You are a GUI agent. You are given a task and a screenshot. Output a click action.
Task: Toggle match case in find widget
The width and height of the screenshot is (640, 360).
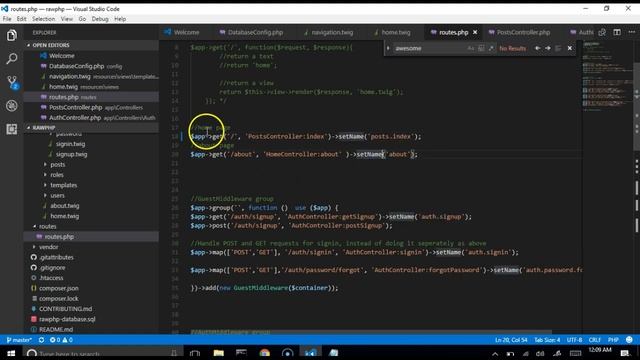click(471, 48)
